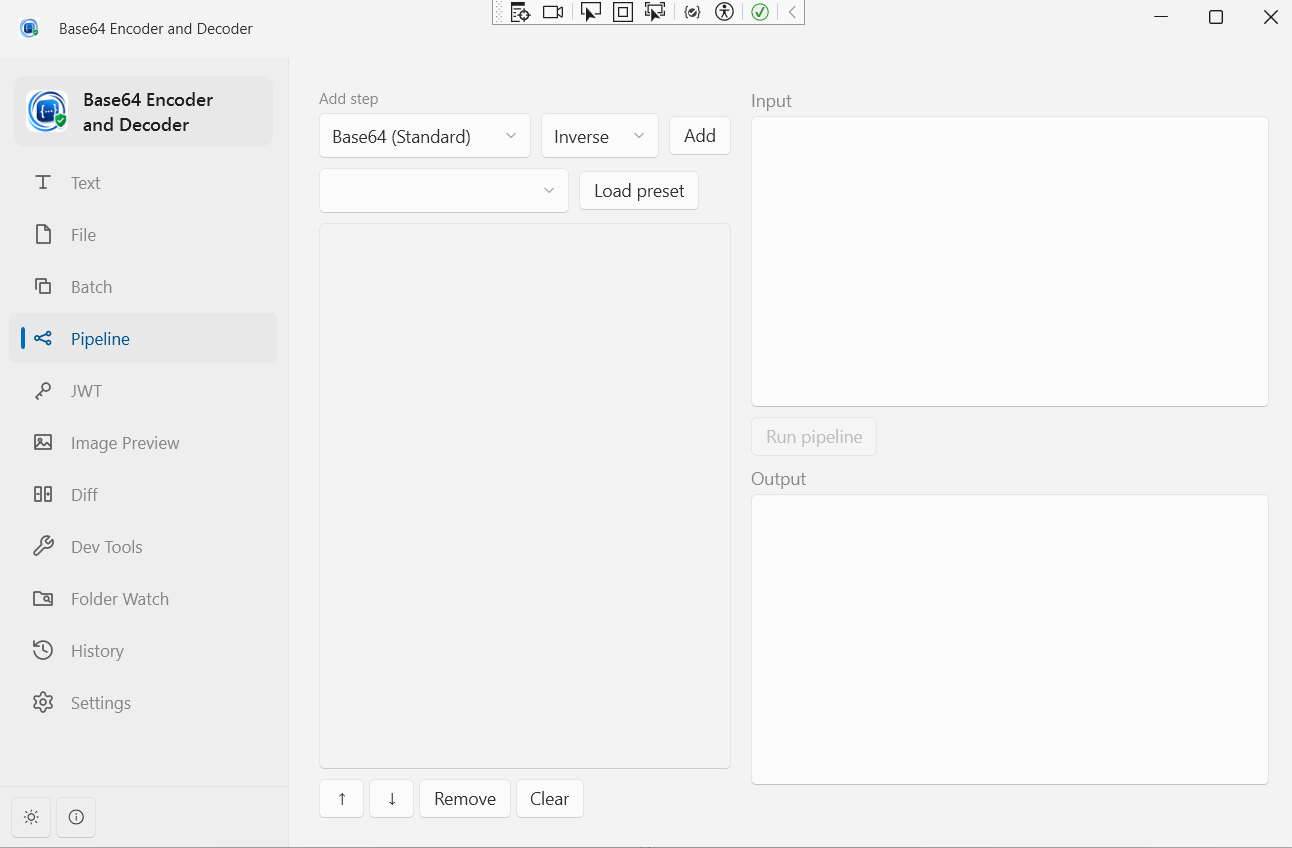Open the Inverse direction dropdown

coord(600,136)
